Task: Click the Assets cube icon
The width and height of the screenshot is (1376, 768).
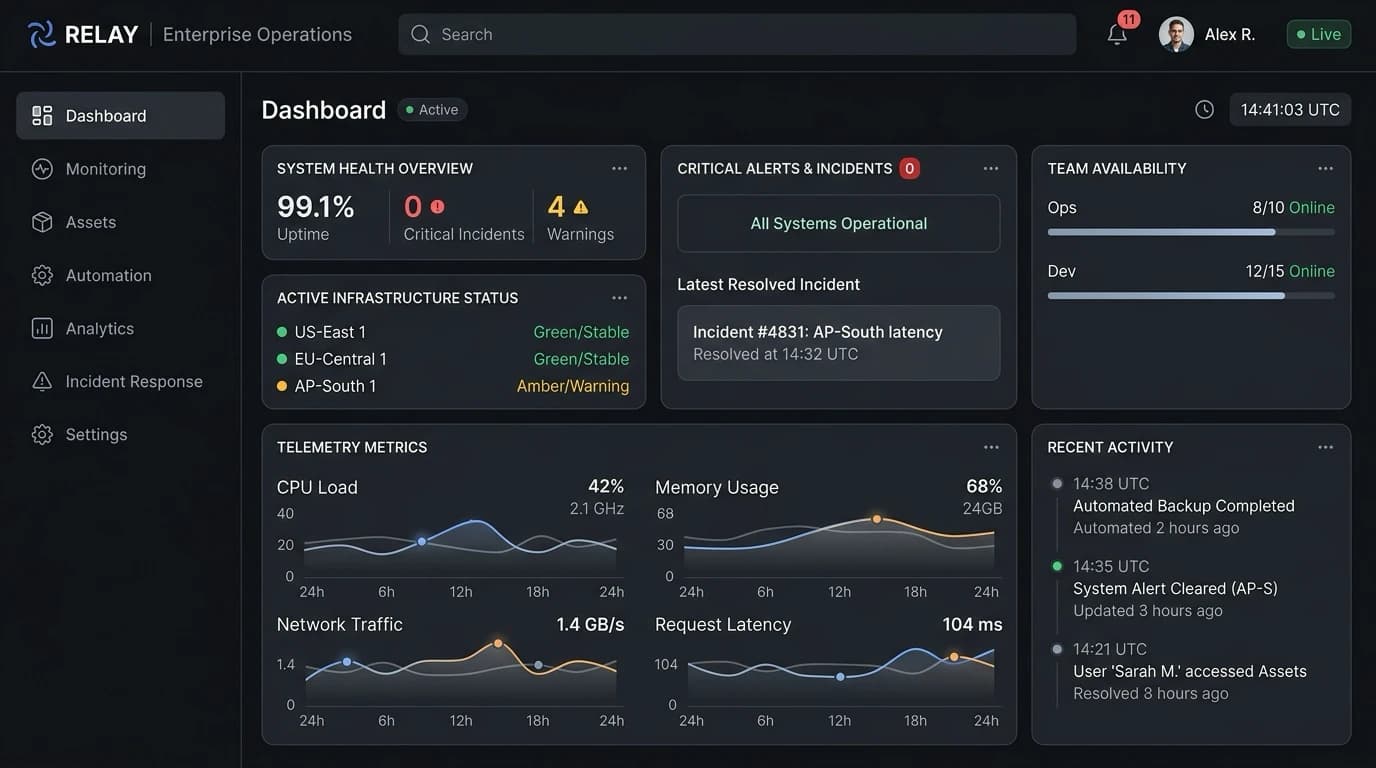Action: [x=42, y=222]
